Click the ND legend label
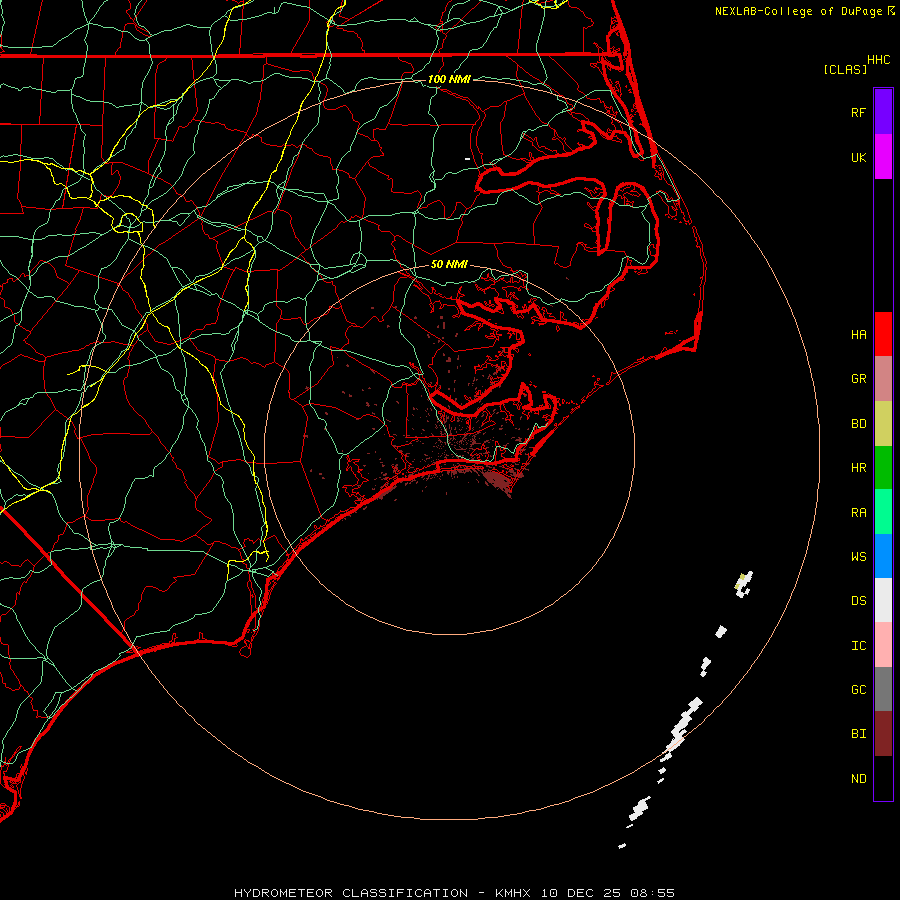The image size is (900, 900). (x=858, y=779)
